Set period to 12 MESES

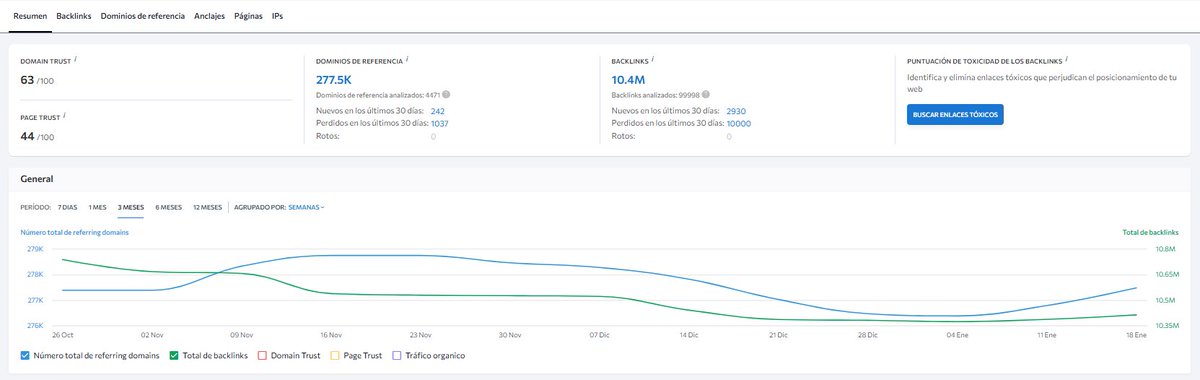point(207,207)
